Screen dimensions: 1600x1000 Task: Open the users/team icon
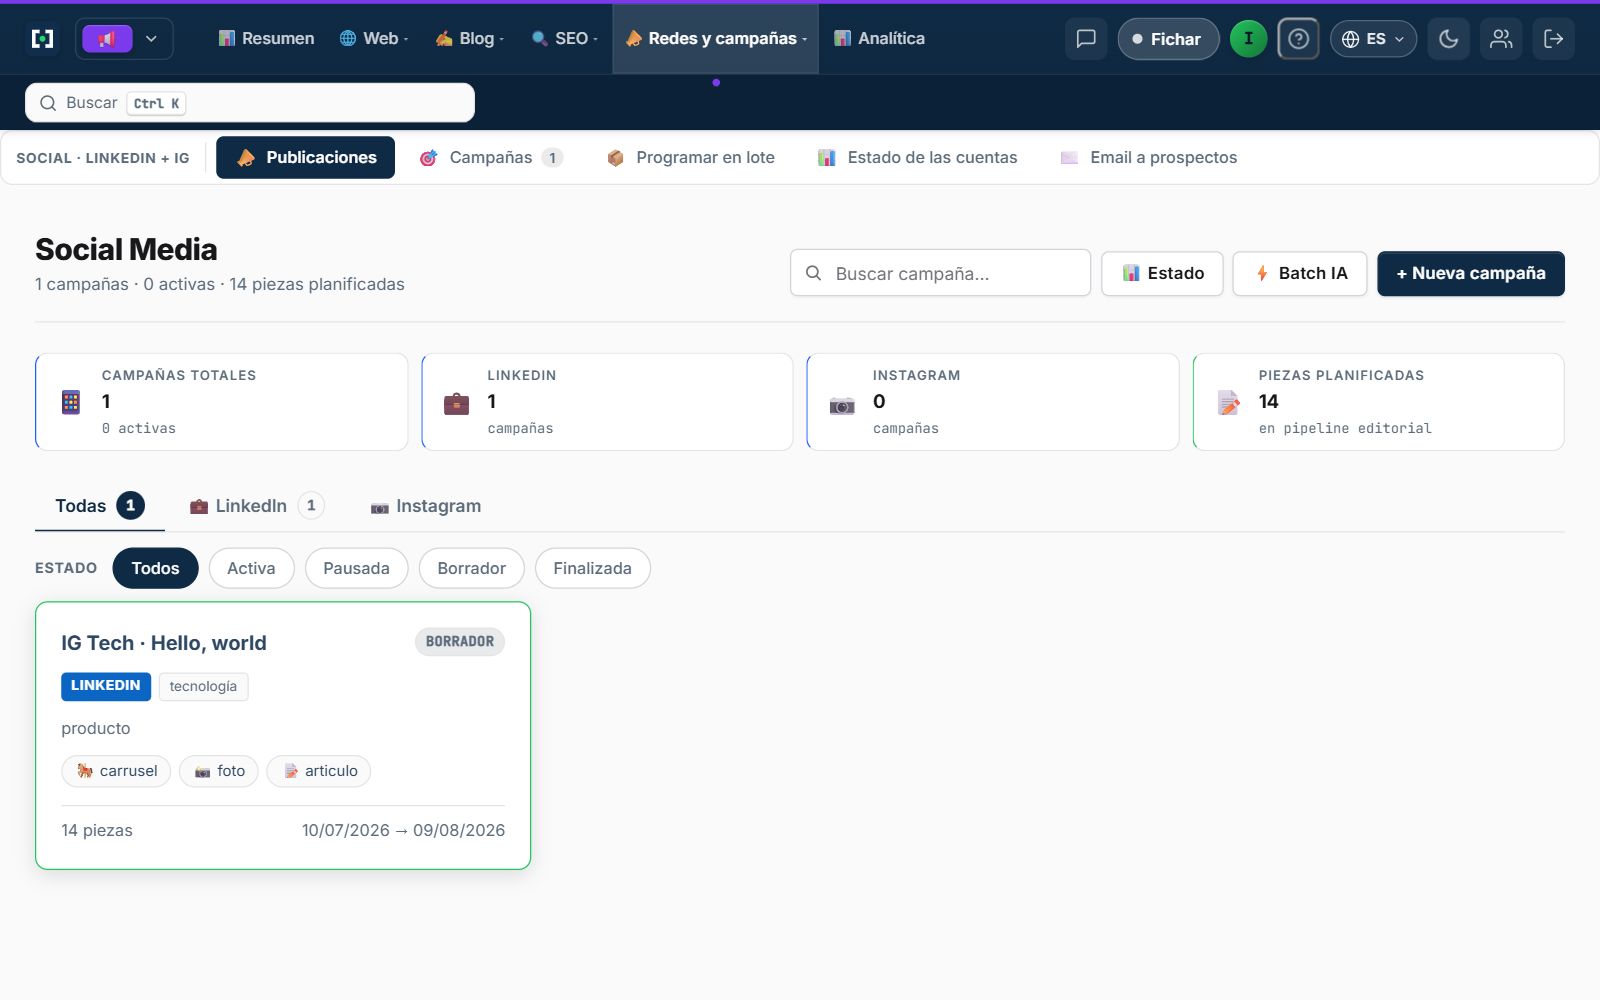pos(1501,39)
